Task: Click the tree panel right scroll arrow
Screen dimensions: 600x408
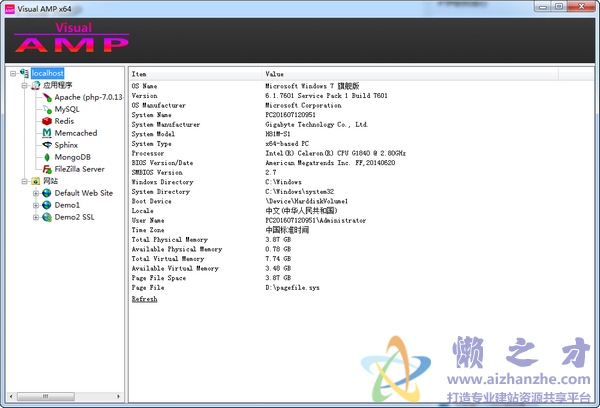Action: (118, 396)
